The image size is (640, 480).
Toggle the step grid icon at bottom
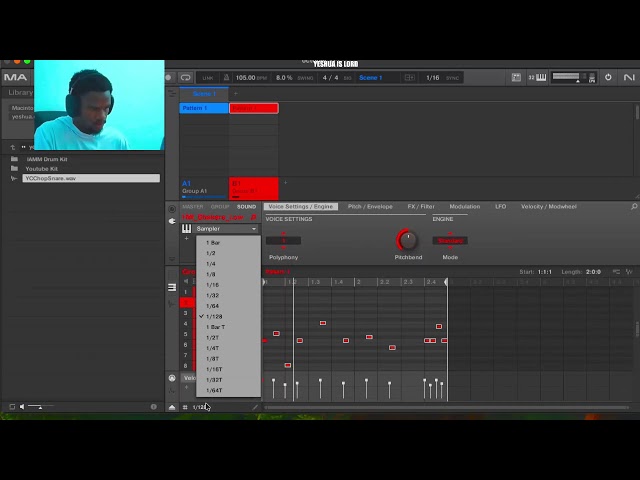(185, 407)
